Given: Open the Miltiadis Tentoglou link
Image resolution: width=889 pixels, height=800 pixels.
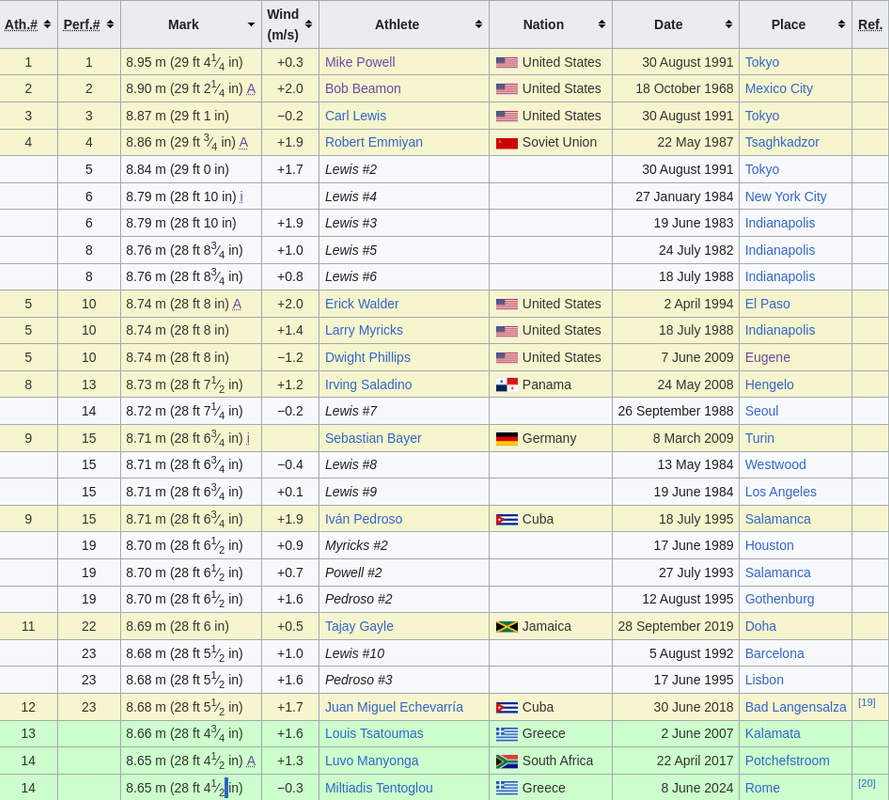Looking at the screenshot, I should (379, 788).
